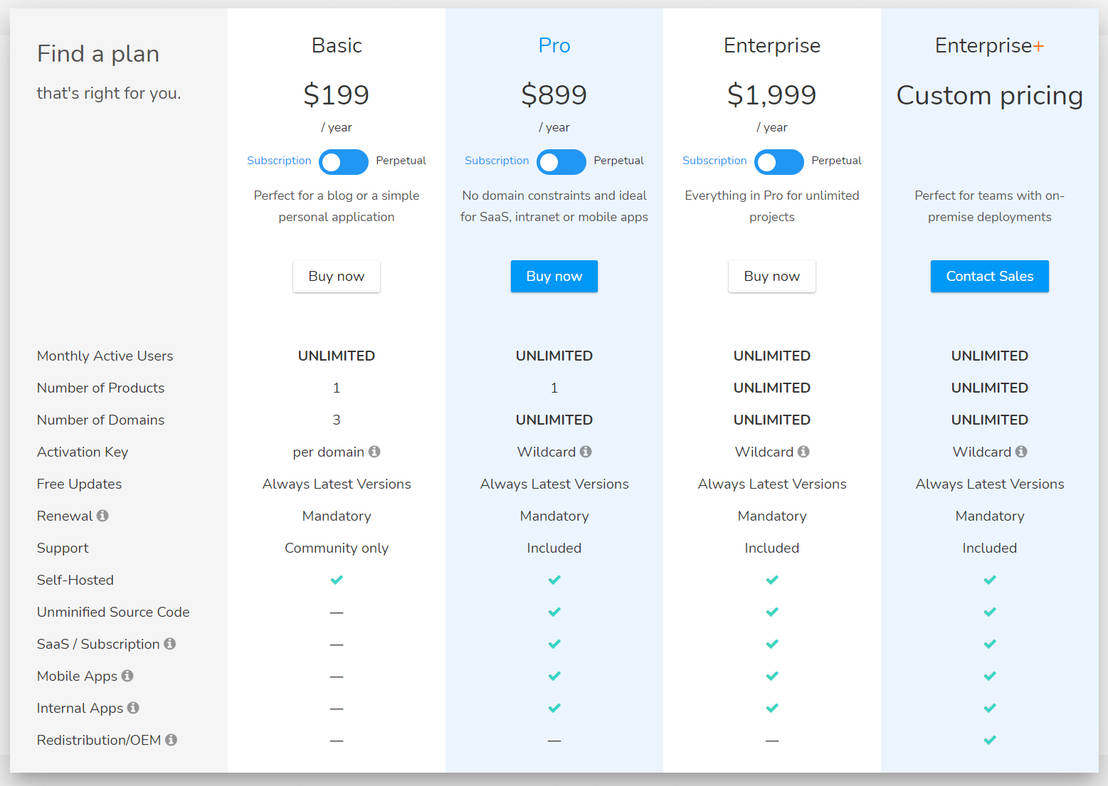Click the 'per domain' info icon under Basic
This screenshot has width=1108, height=786.
click(374, 451)
